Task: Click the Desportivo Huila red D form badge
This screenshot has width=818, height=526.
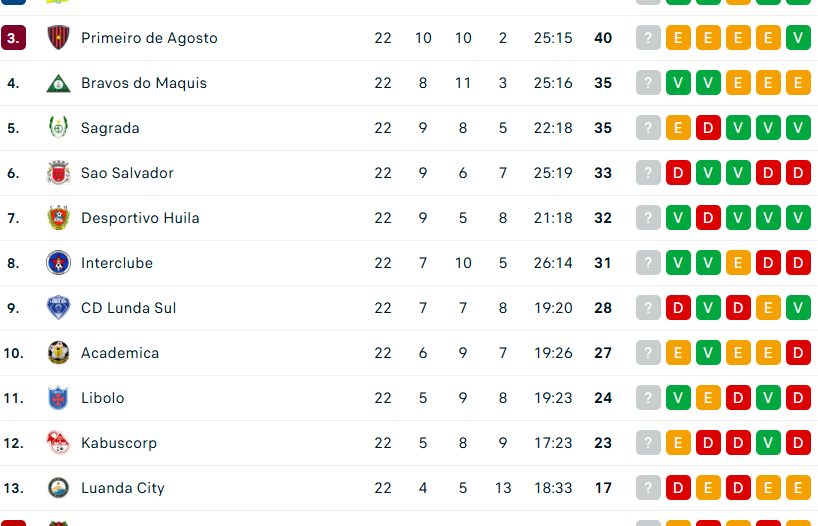Action: click(708, 218)
